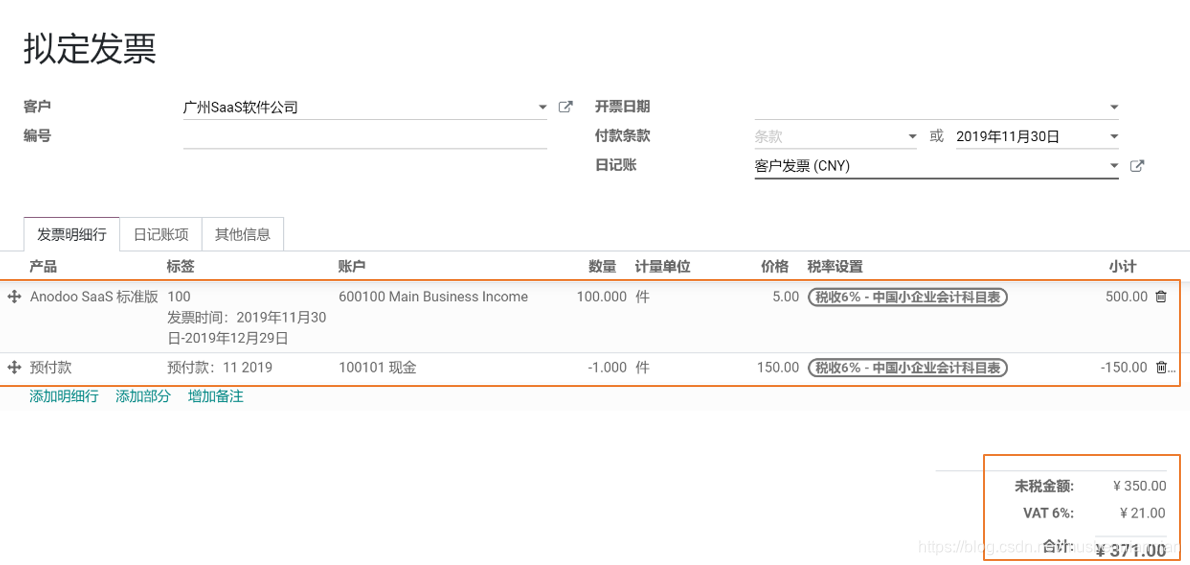Select the Anodoo SaaS 标准版 product cell
Image resolution: width=1190 pixels, height=565 pixels.
pos(94,297)
